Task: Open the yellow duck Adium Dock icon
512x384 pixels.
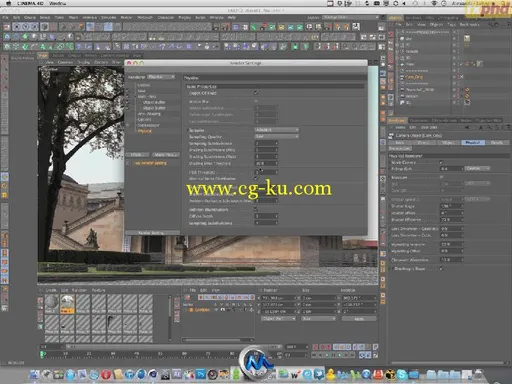Action: [330, 375]
